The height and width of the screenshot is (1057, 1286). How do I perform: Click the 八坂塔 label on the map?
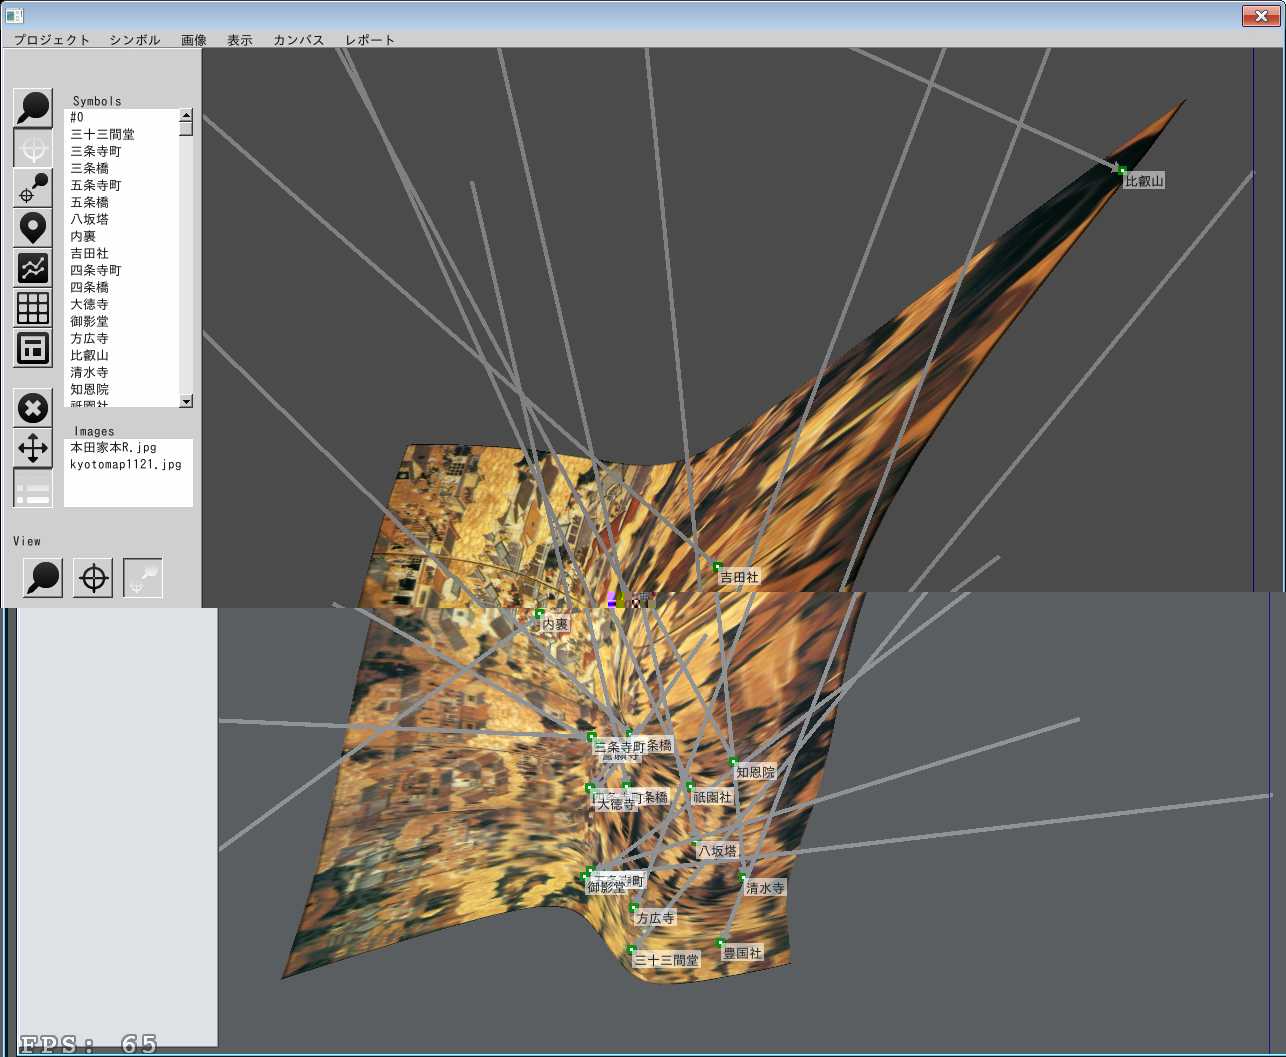pos(717,851)
